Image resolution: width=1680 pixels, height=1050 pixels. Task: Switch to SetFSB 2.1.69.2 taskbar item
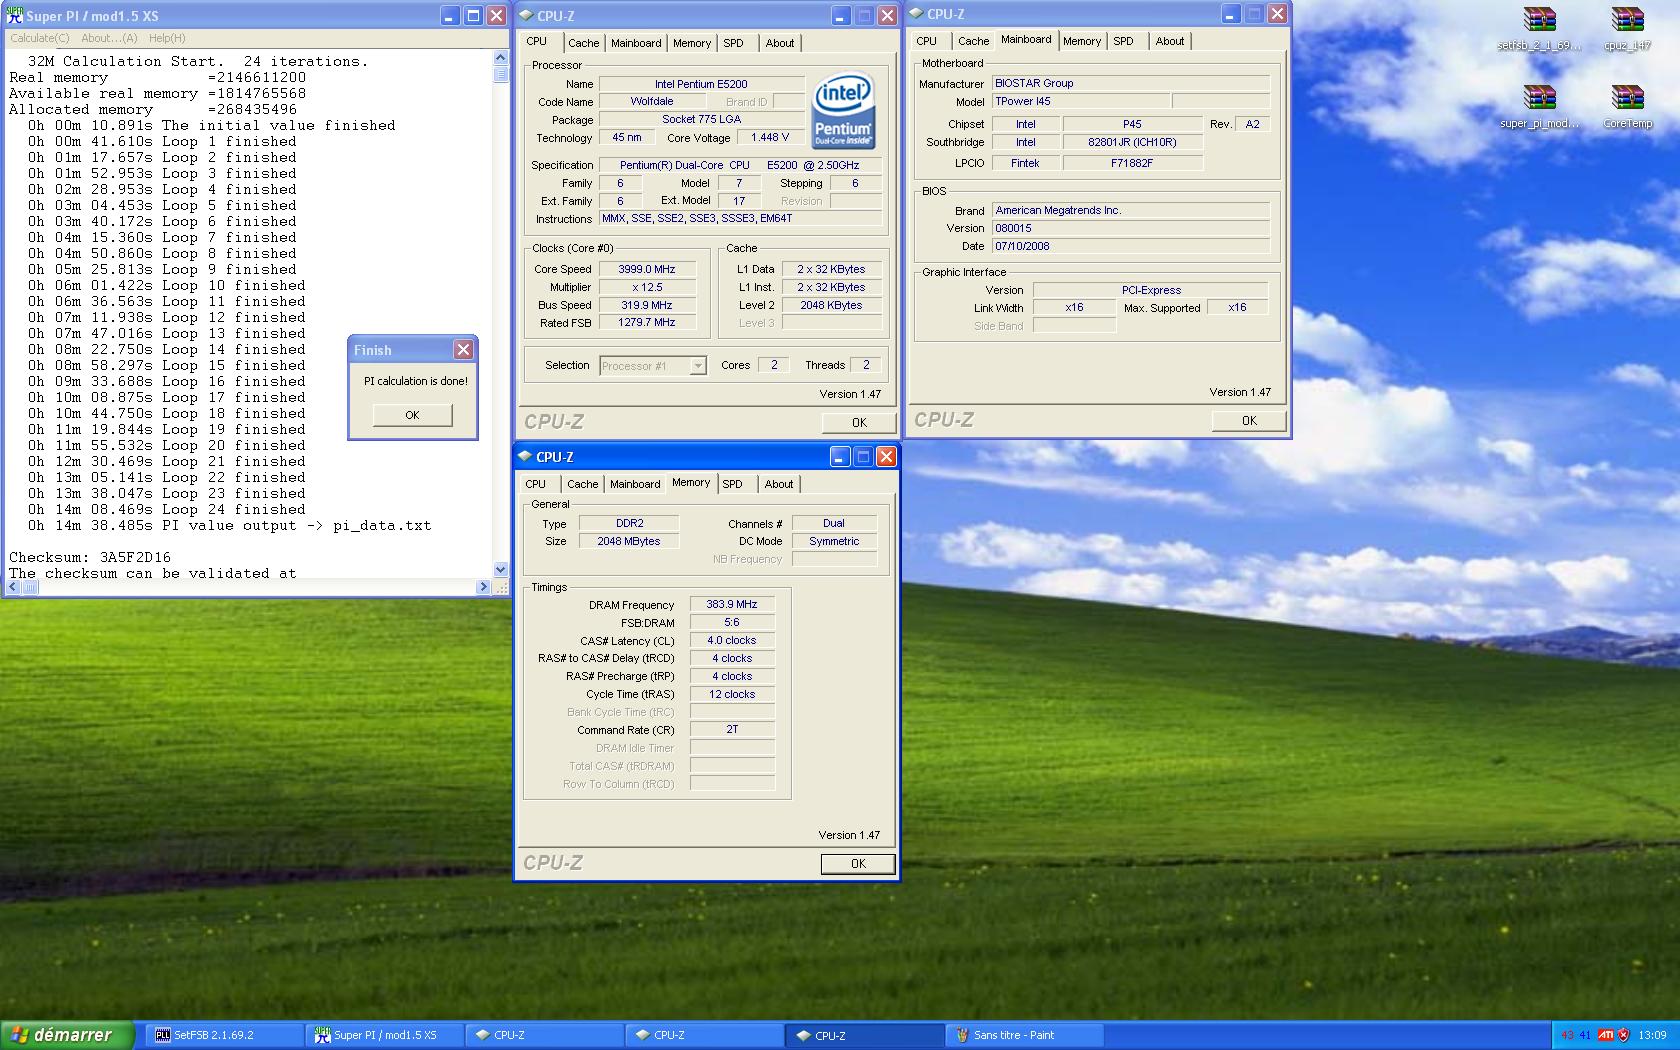[x=226, y=1035]
